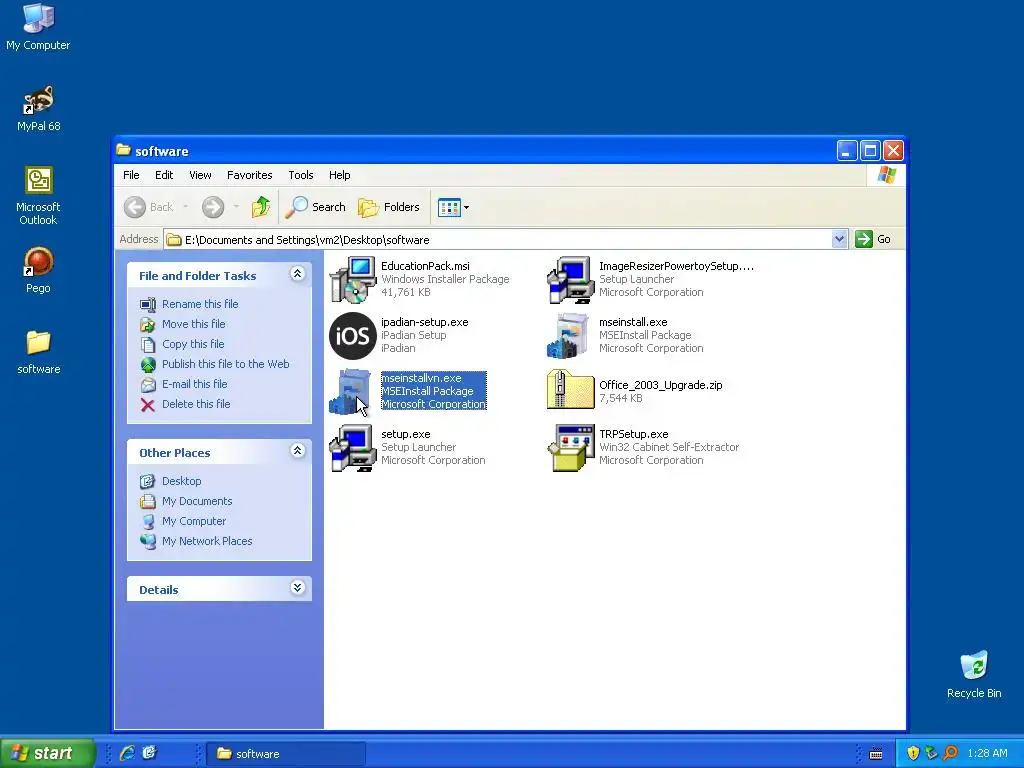This screenshot has height=768, width=1024.
Task: Click Move this file
Action: point(193,324)
